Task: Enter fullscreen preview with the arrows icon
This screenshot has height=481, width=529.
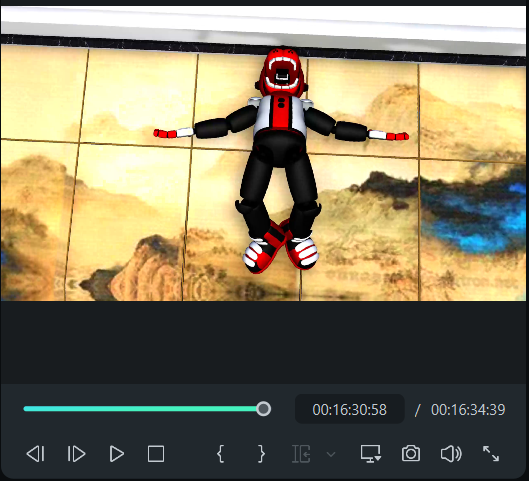Action: click(x=491, y=454)
